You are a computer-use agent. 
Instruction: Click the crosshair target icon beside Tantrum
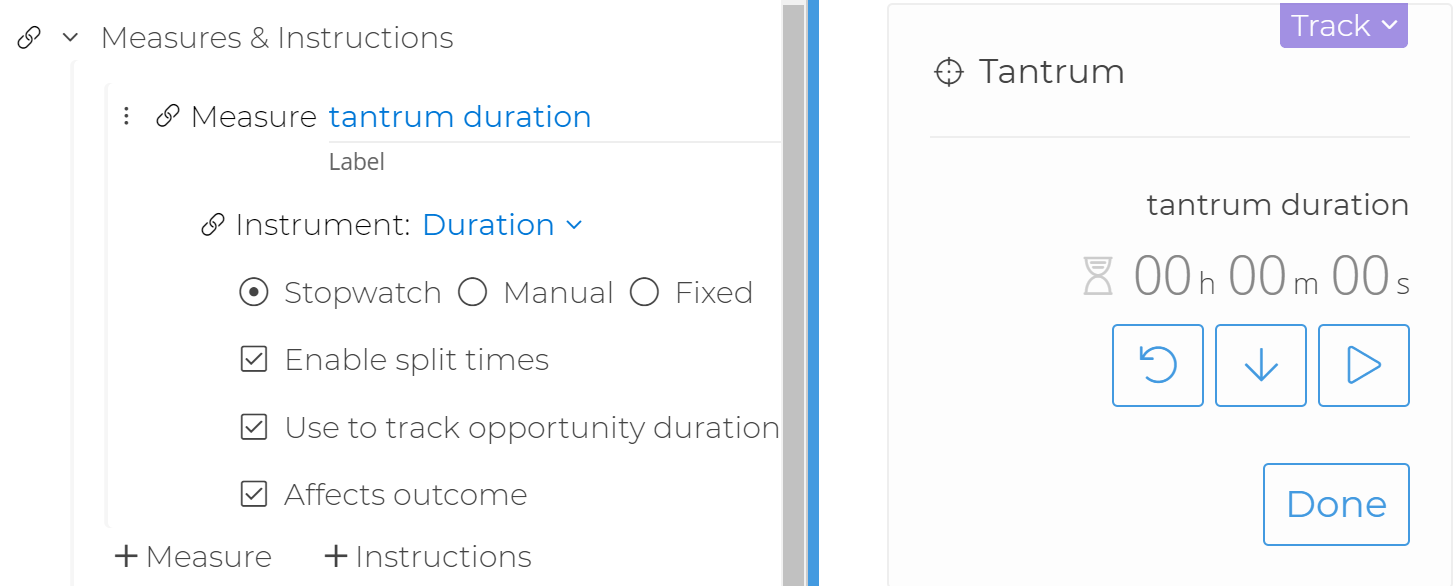click(948, 72)
